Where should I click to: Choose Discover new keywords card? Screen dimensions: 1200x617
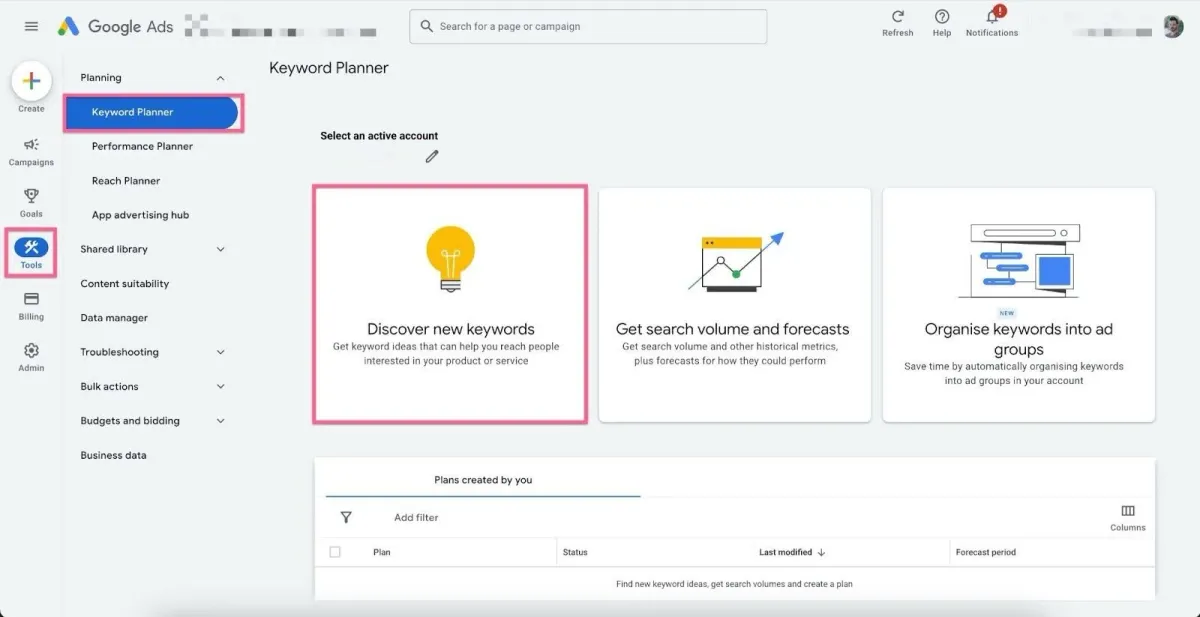(450, 304)
